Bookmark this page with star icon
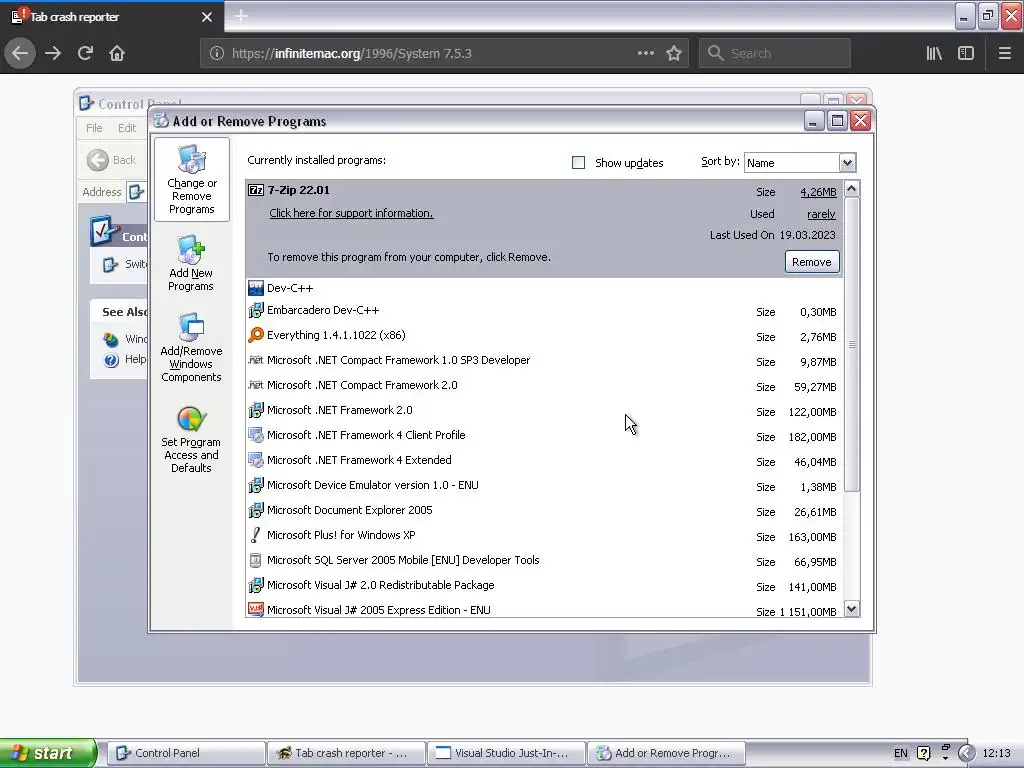 click(x=674, y=54)
